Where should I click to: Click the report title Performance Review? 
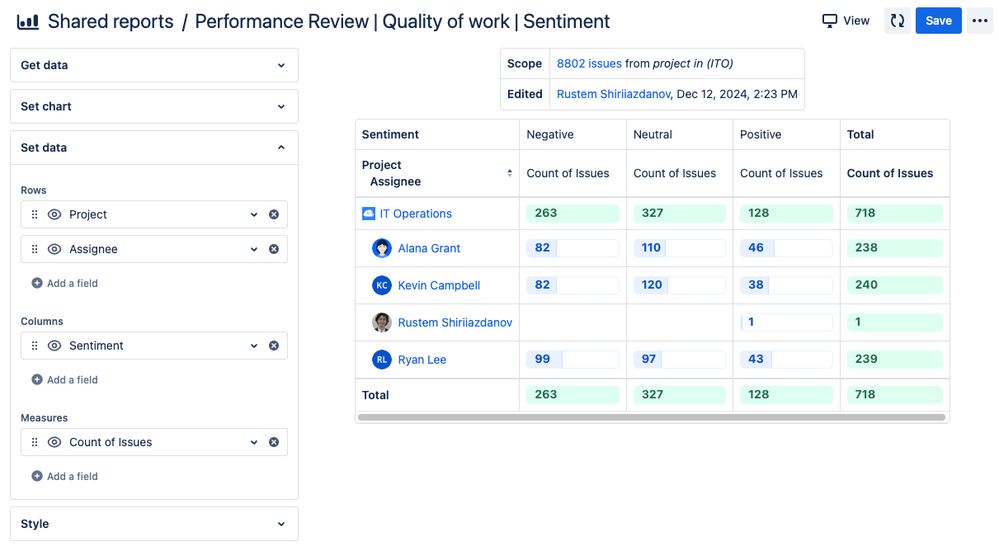point(402,22)
